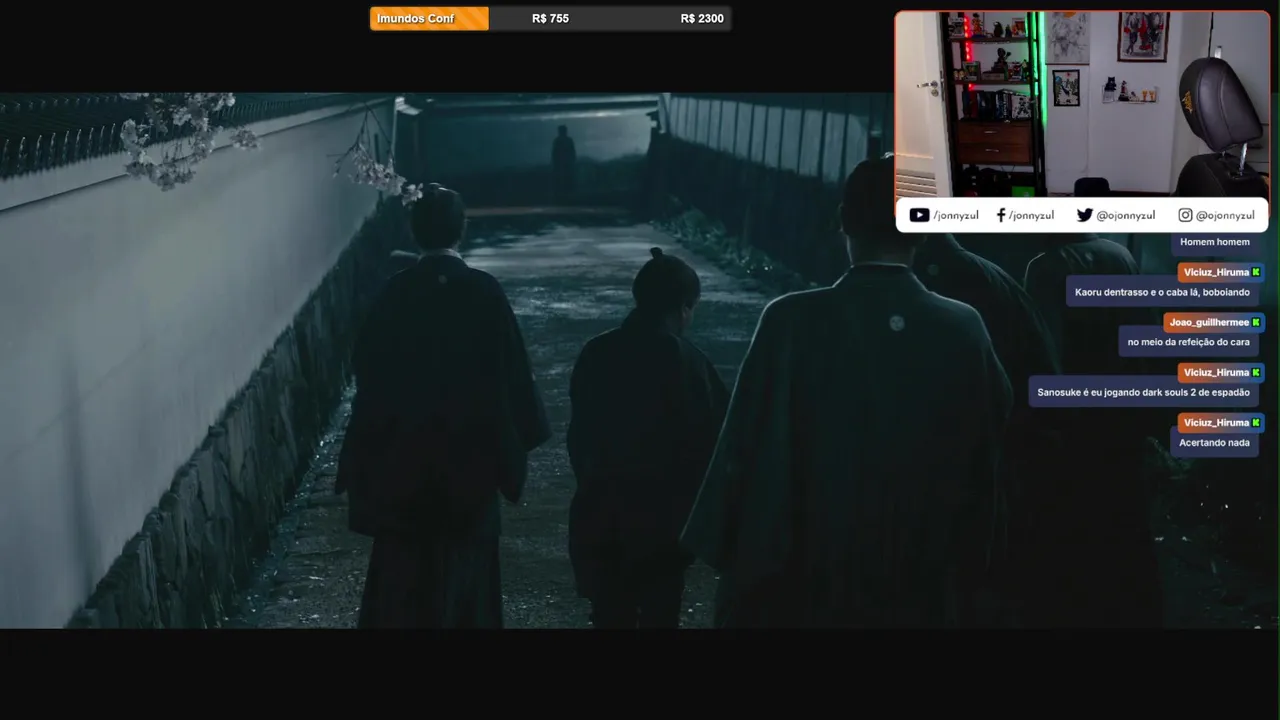Viewport: 1280px width, 720px height.
Task: Click the 'no meio da refeição do cara' message
Action: click(1188, 342)
